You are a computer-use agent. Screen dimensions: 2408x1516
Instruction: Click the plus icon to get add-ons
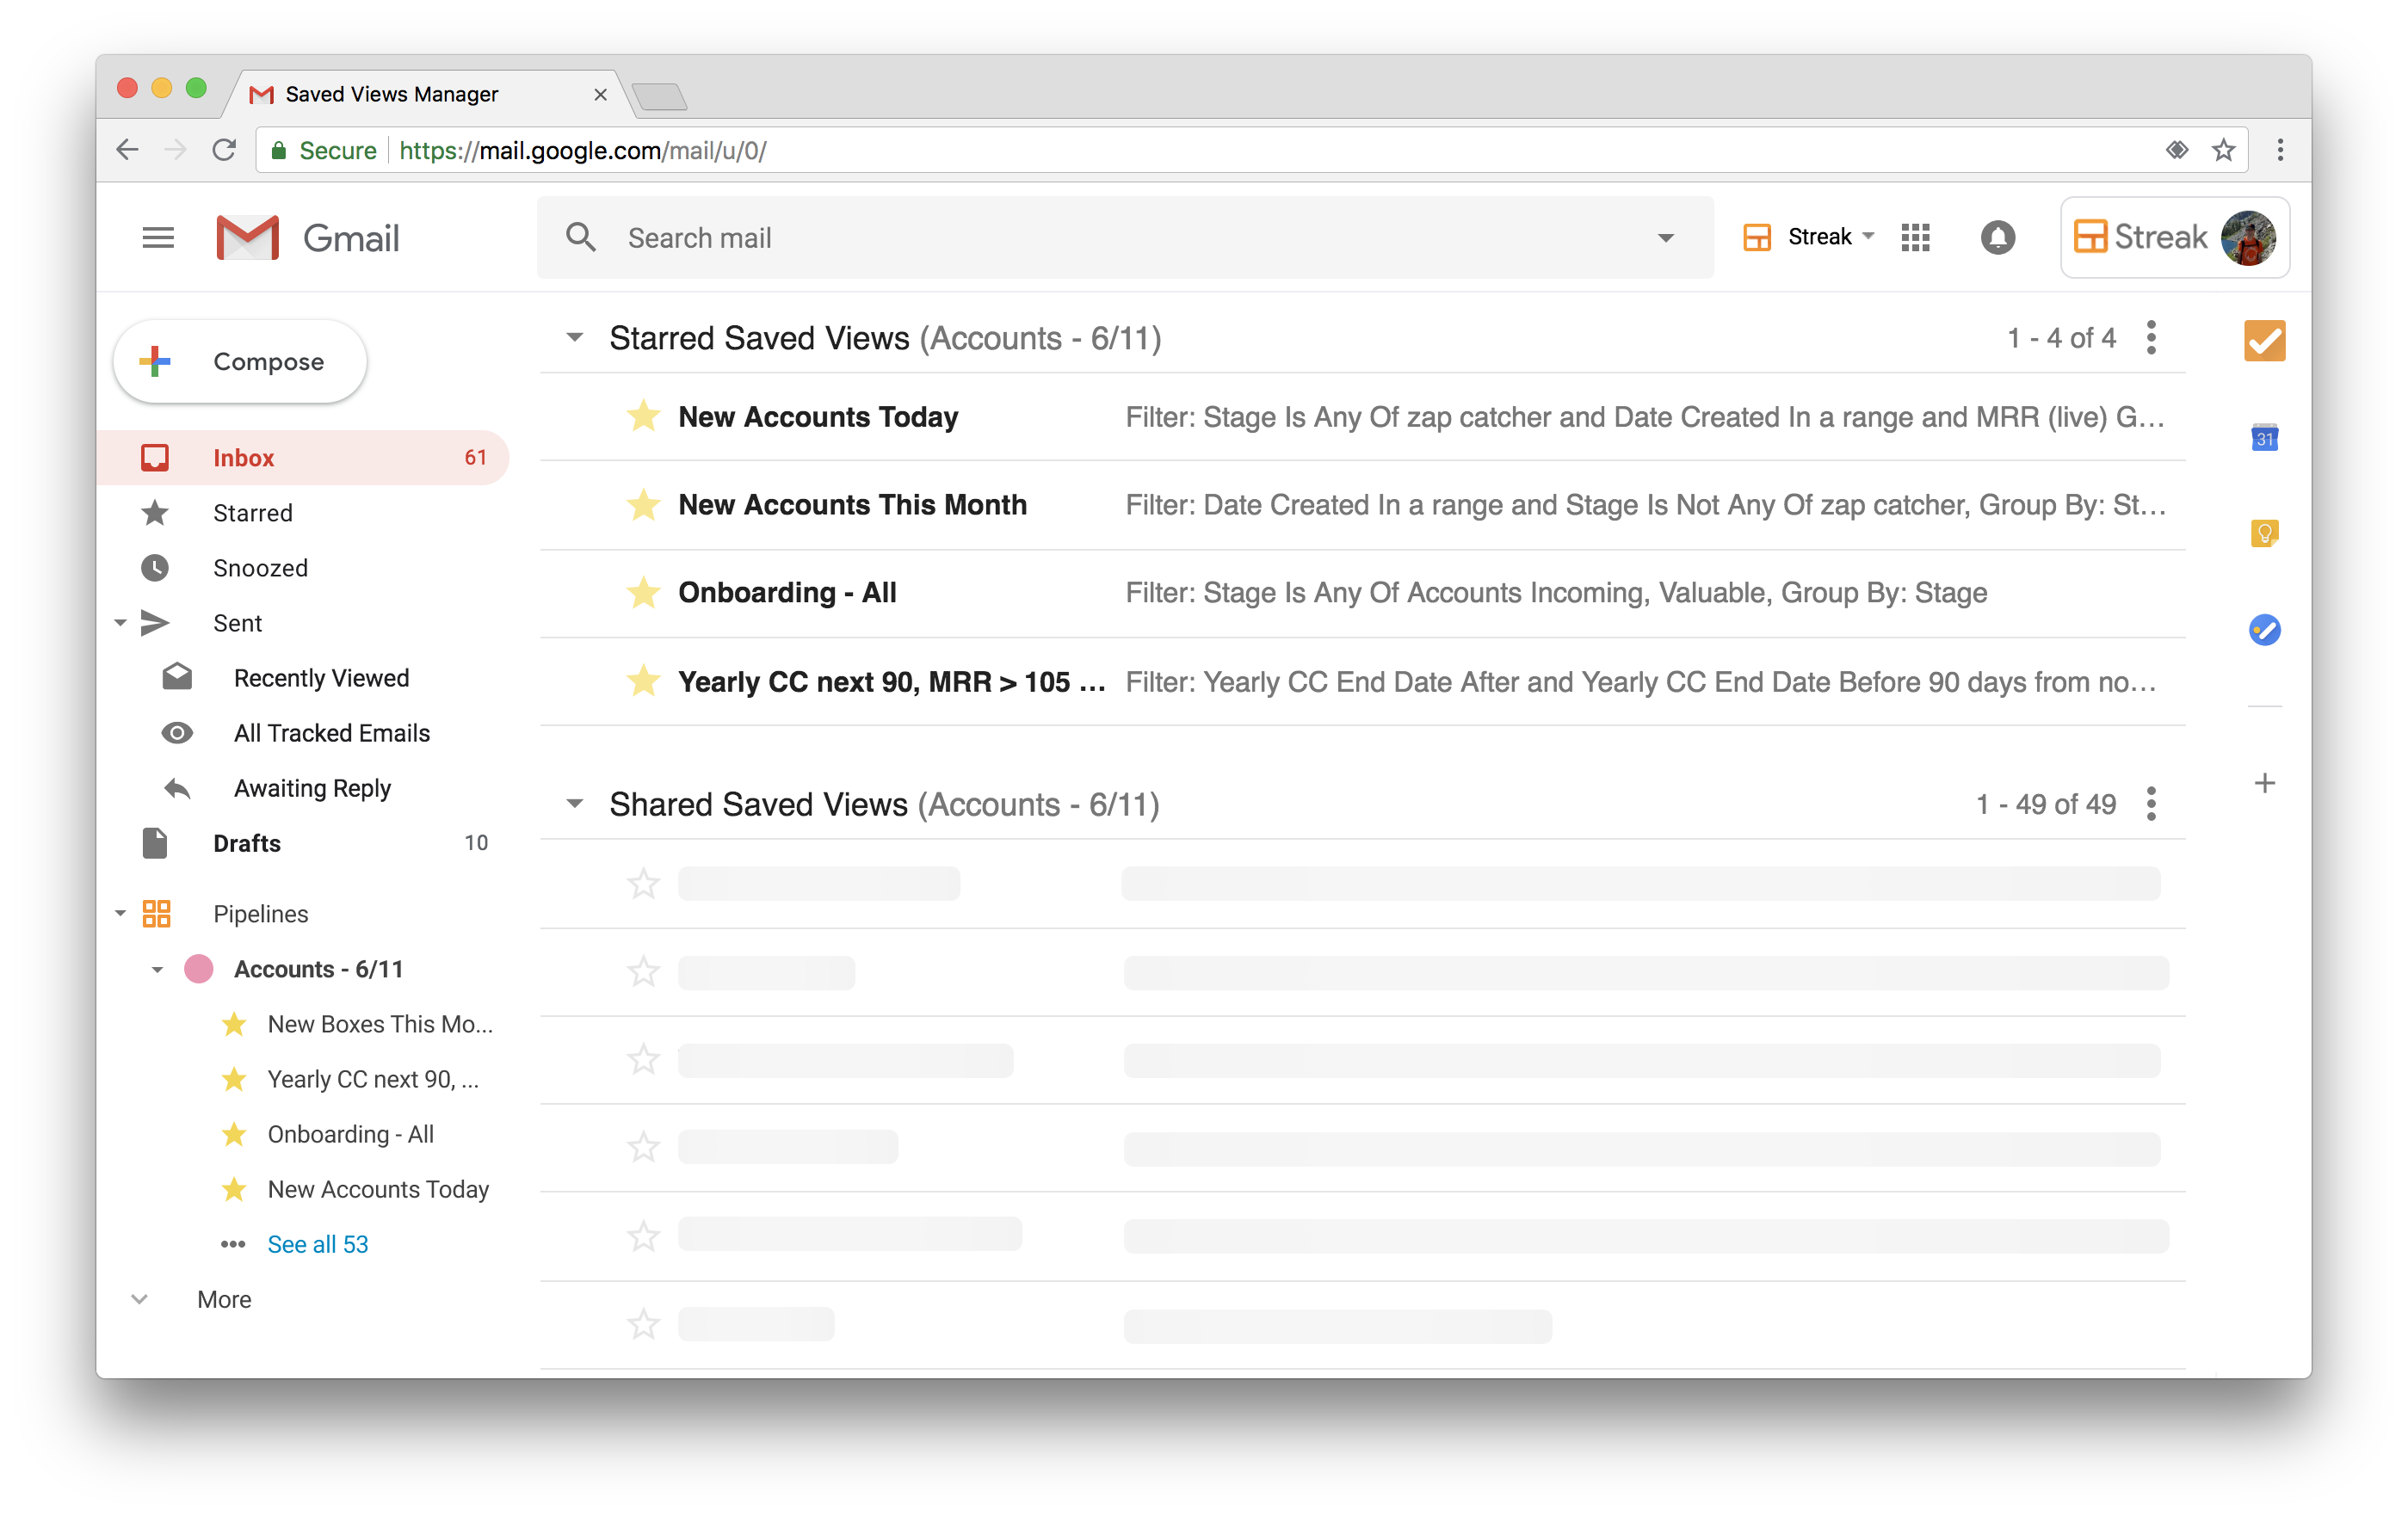2264,783
